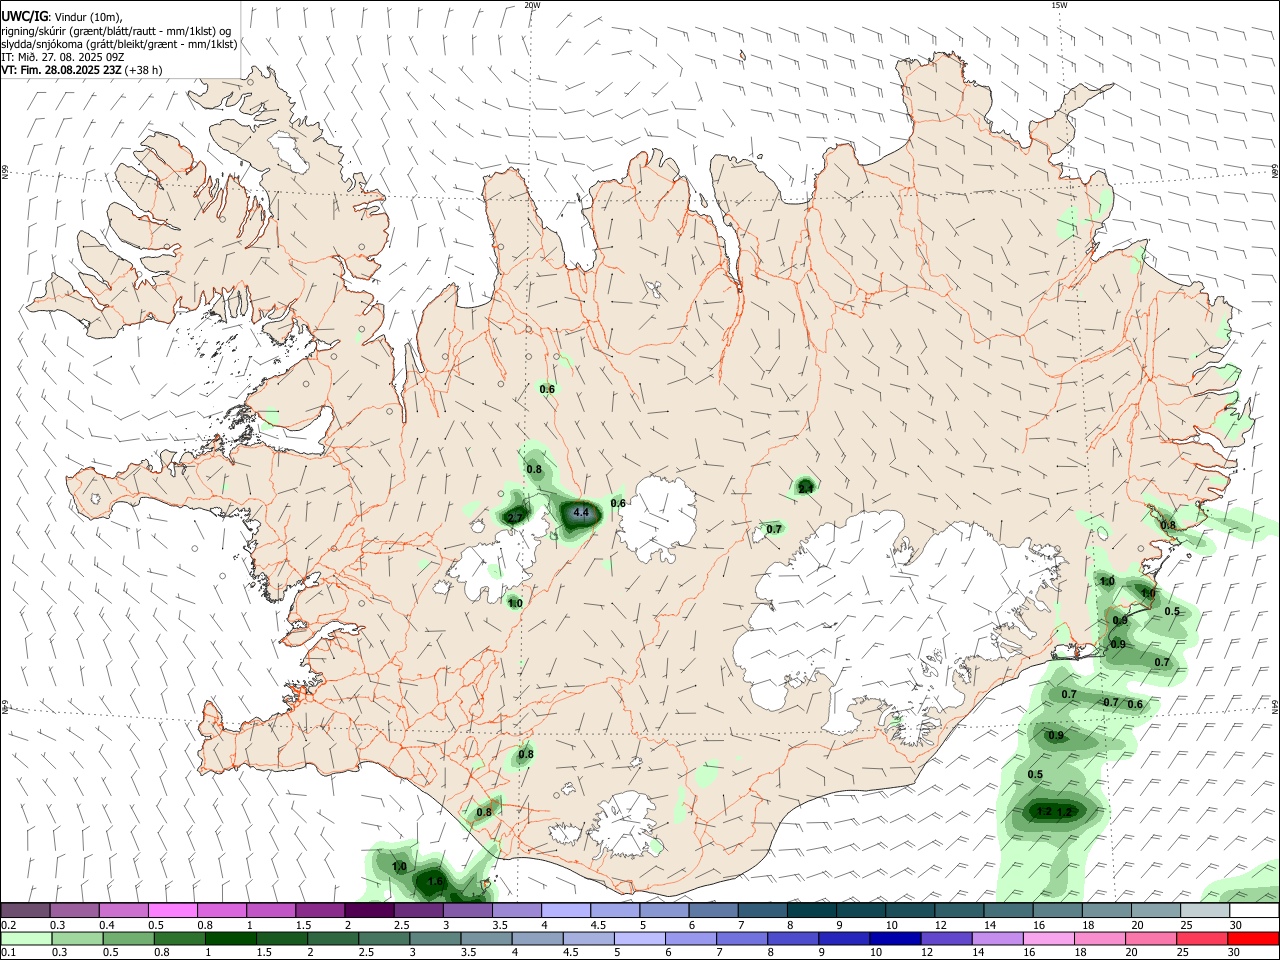
Task: Click snow legend swatch between 25 and 30
Action: tap(1204, 910)
